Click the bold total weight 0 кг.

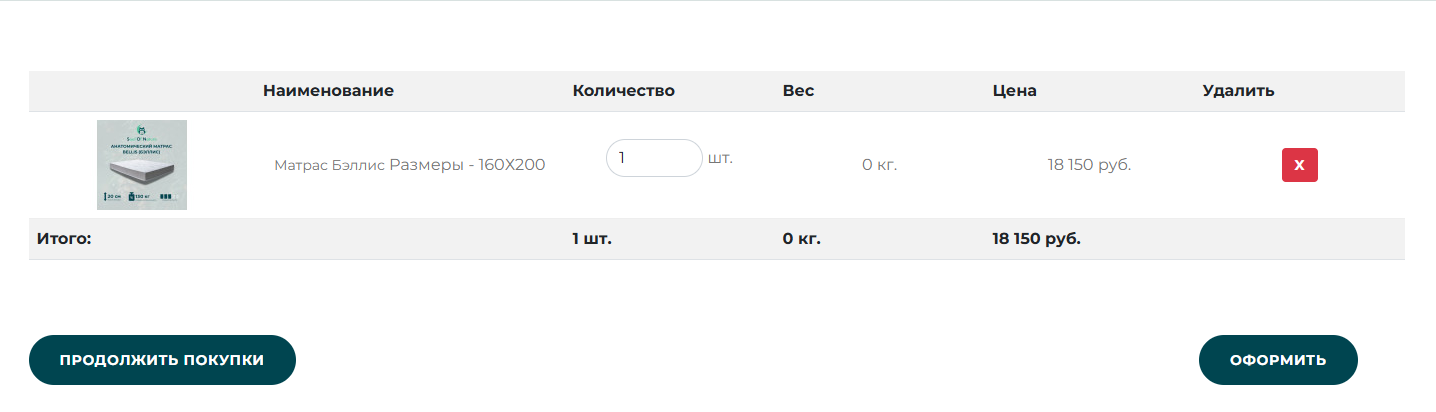[802, 239]
